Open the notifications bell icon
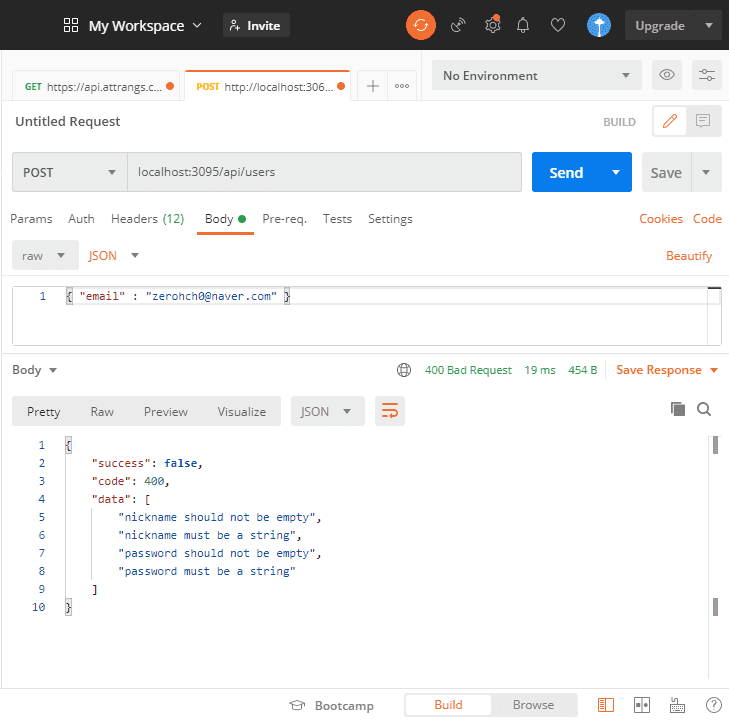Screen dimensions: 729x720 [523, 25]
